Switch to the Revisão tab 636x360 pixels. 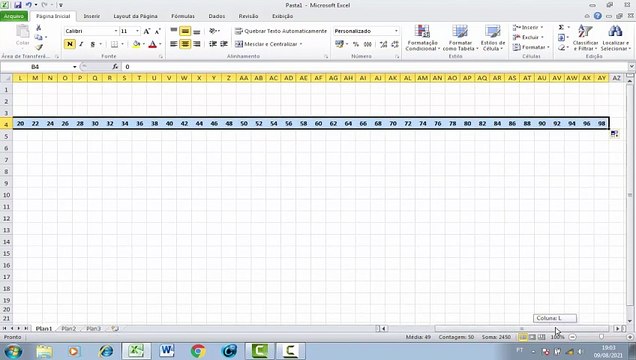point(248,16)
